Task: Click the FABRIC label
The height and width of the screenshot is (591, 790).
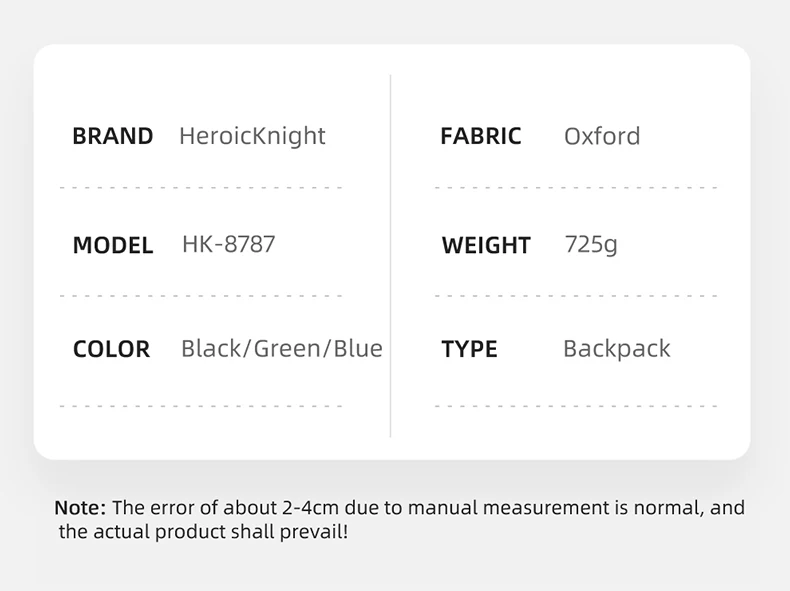Action: pyautogui.click(x=481, y=136)
